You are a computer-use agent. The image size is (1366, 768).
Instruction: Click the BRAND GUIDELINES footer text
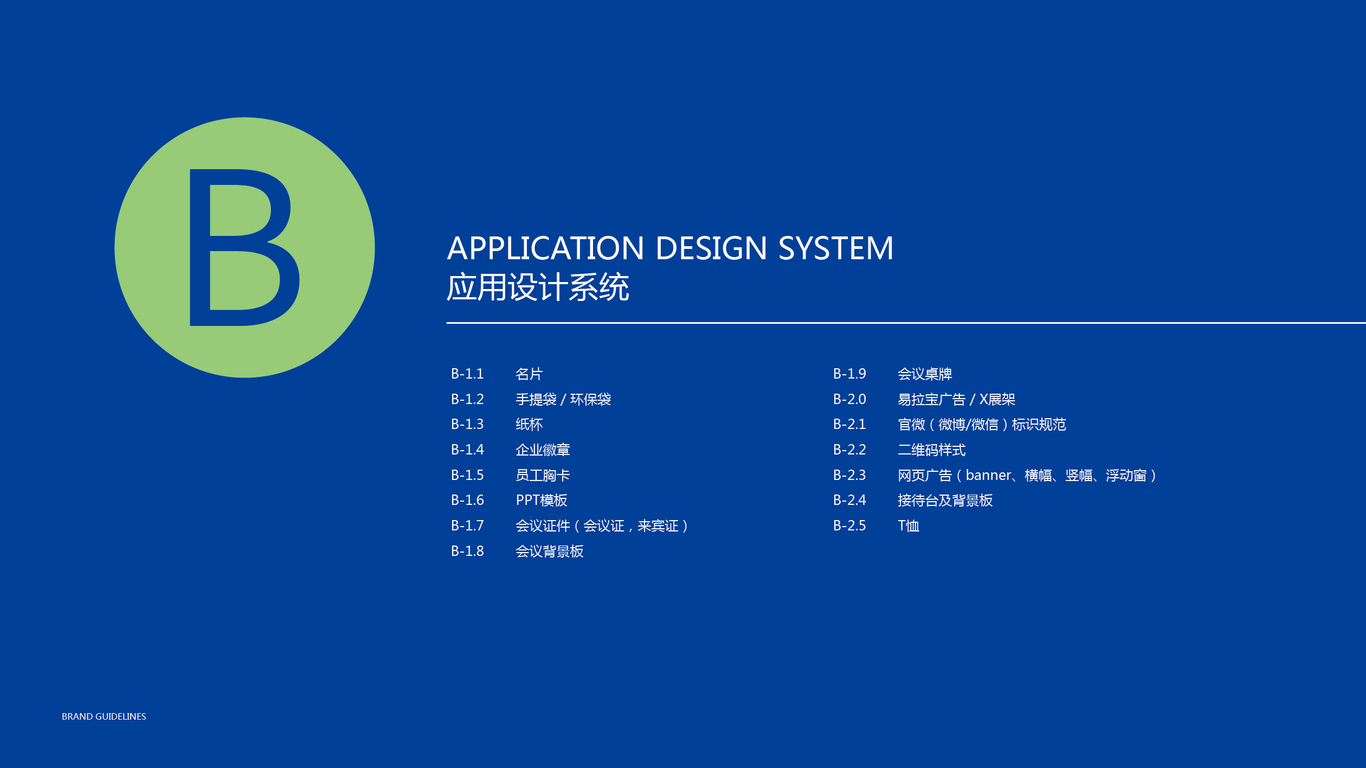pos(104,716)
